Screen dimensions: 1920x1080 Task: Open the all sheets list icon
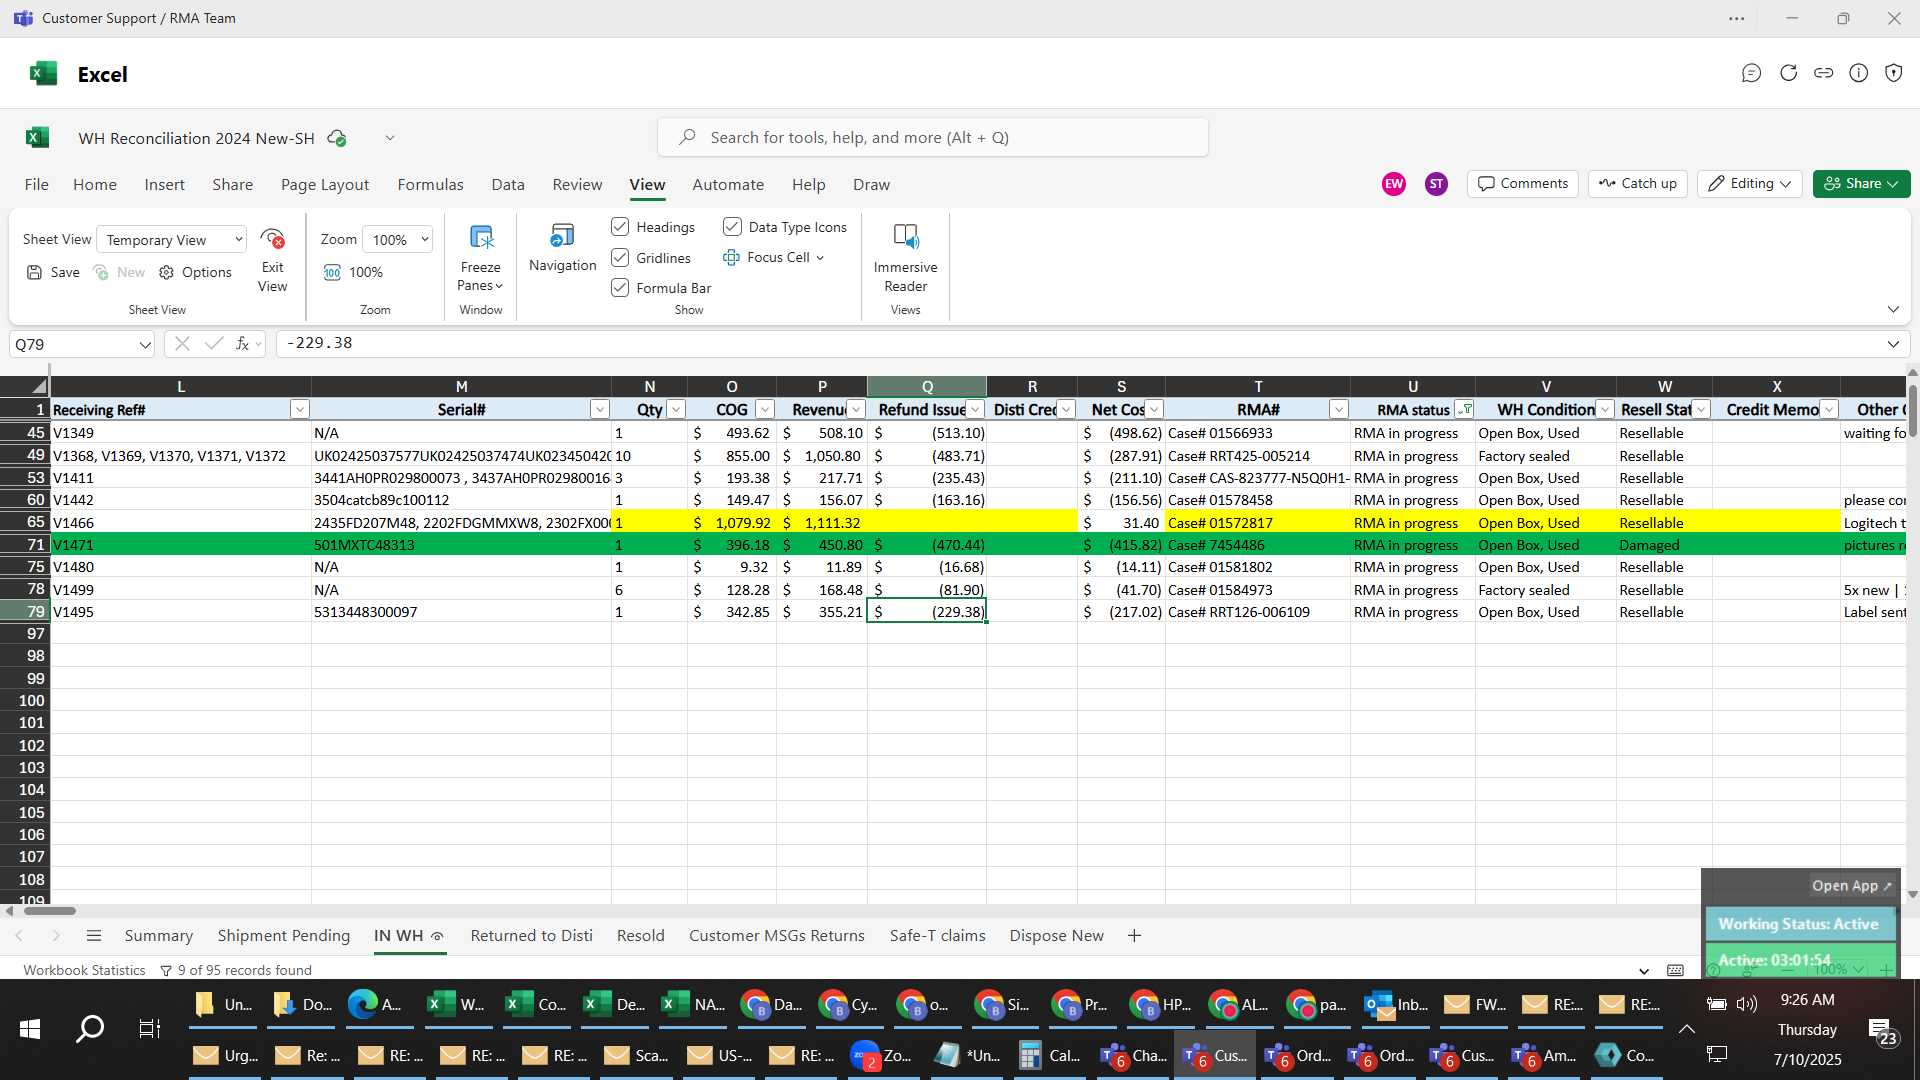[x=94, y=936]
